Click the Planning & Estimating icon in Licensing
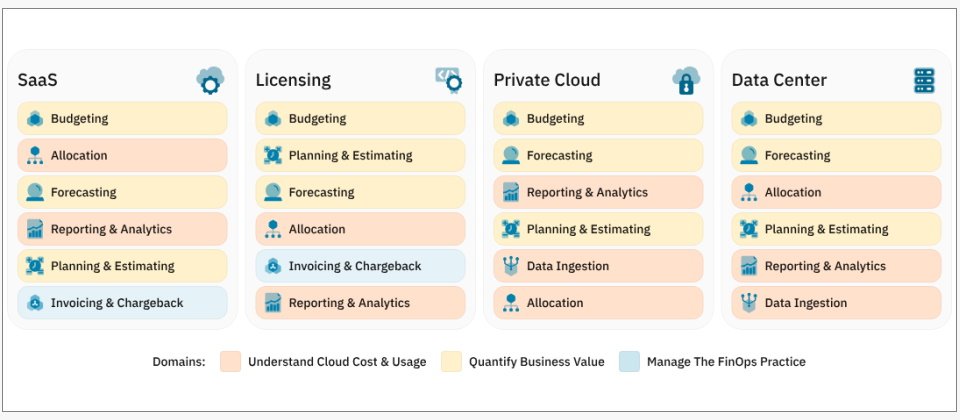This screenshot has width=960, height=420. 273,156
